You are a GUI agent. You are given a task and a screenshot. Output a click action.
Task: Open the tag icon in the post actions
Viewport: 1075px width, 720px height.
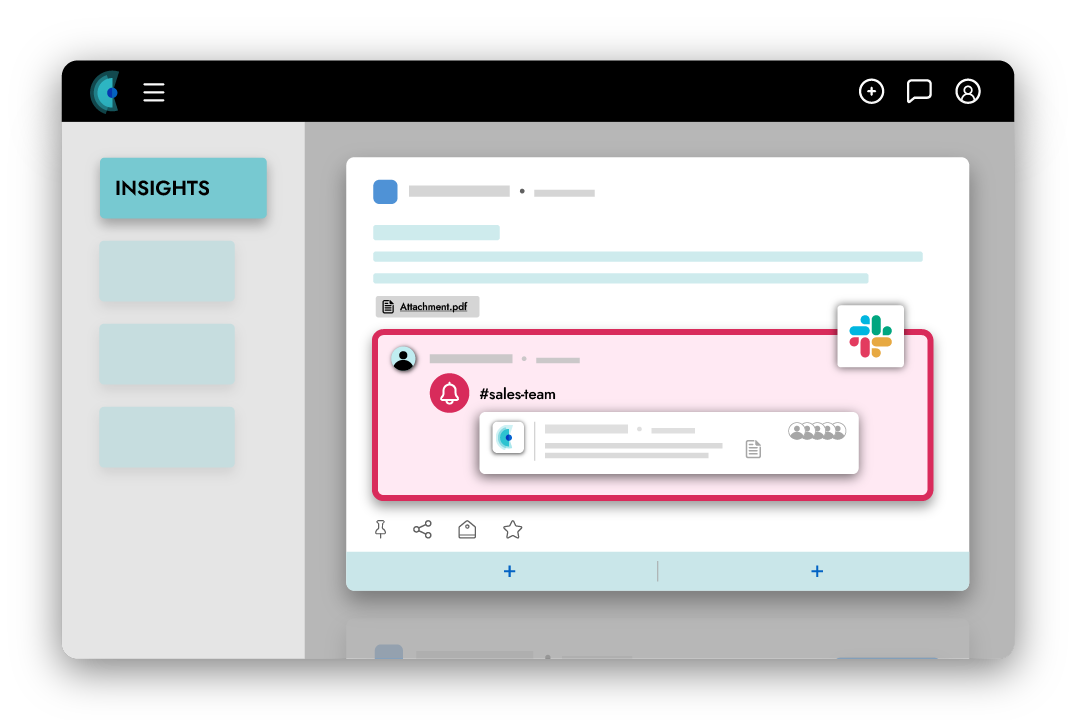467,529
